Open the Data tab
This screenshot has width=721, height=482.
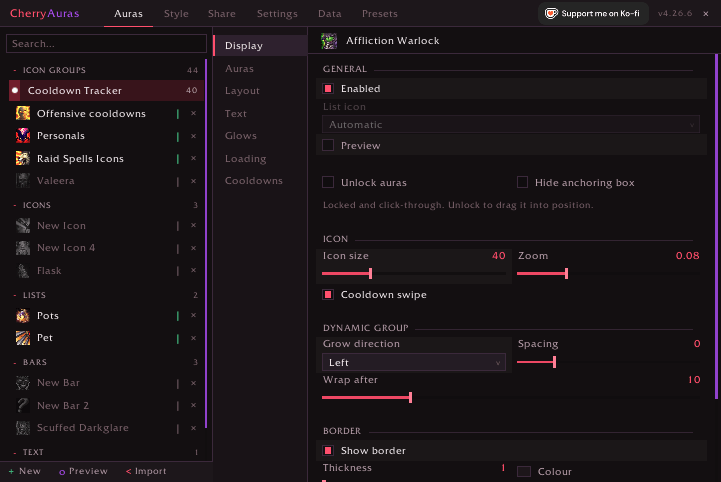(330, 14)
